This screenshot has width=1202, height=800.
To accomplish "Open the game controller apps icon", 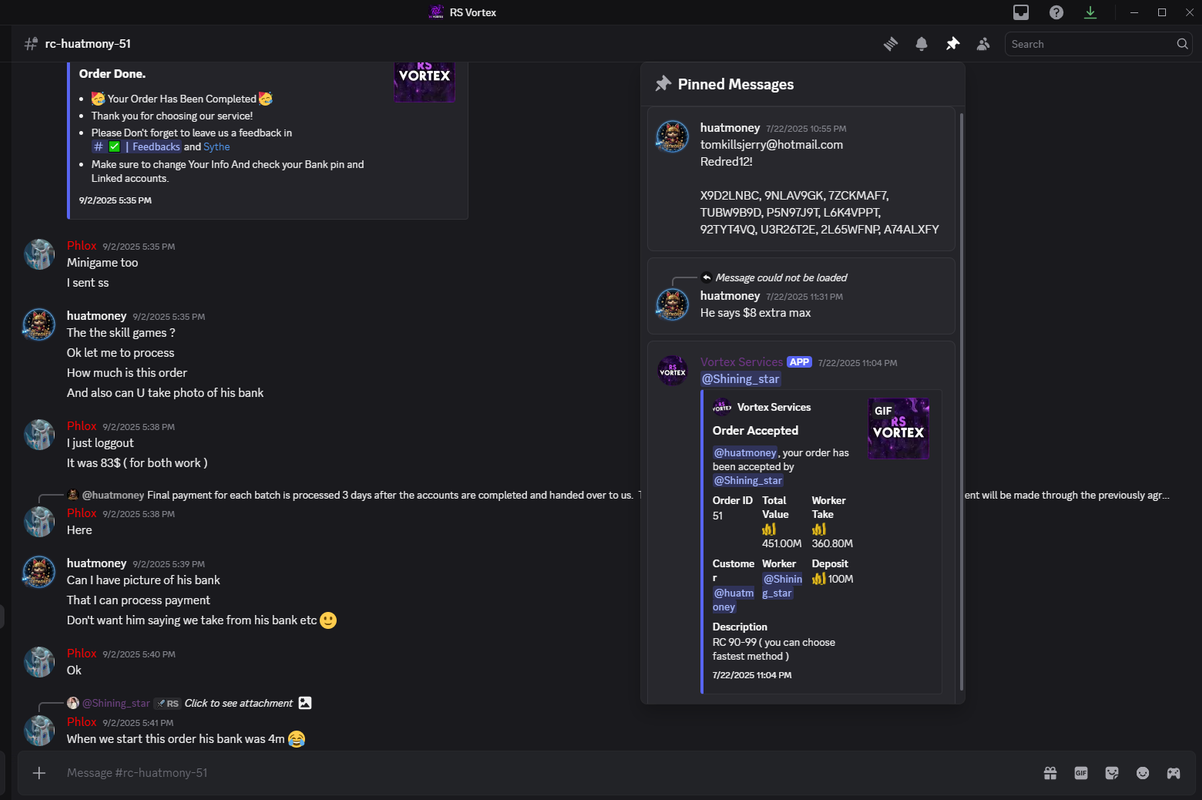I will (1174, 773).
